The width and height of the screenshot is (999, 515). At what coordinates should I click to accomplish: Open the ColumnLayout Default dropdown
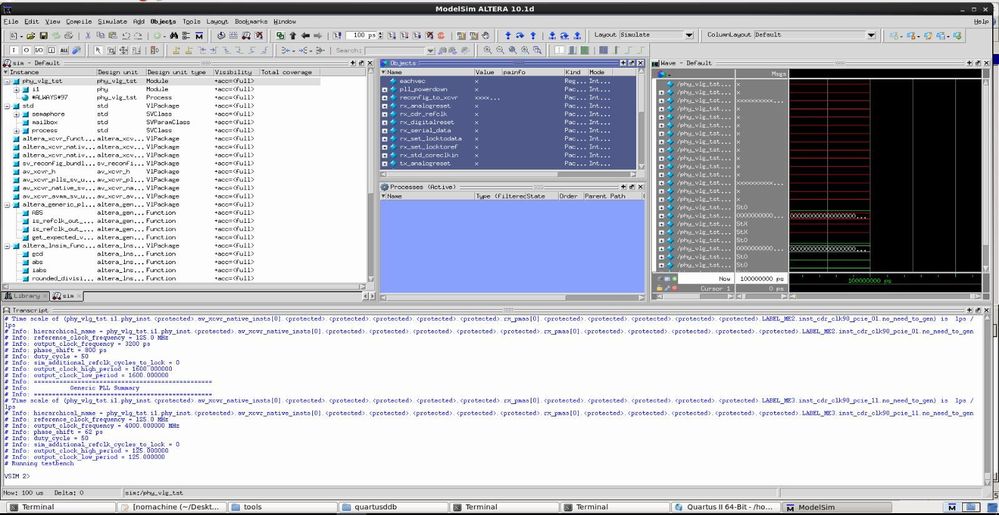pyautogui.click(x=871, y=35)
